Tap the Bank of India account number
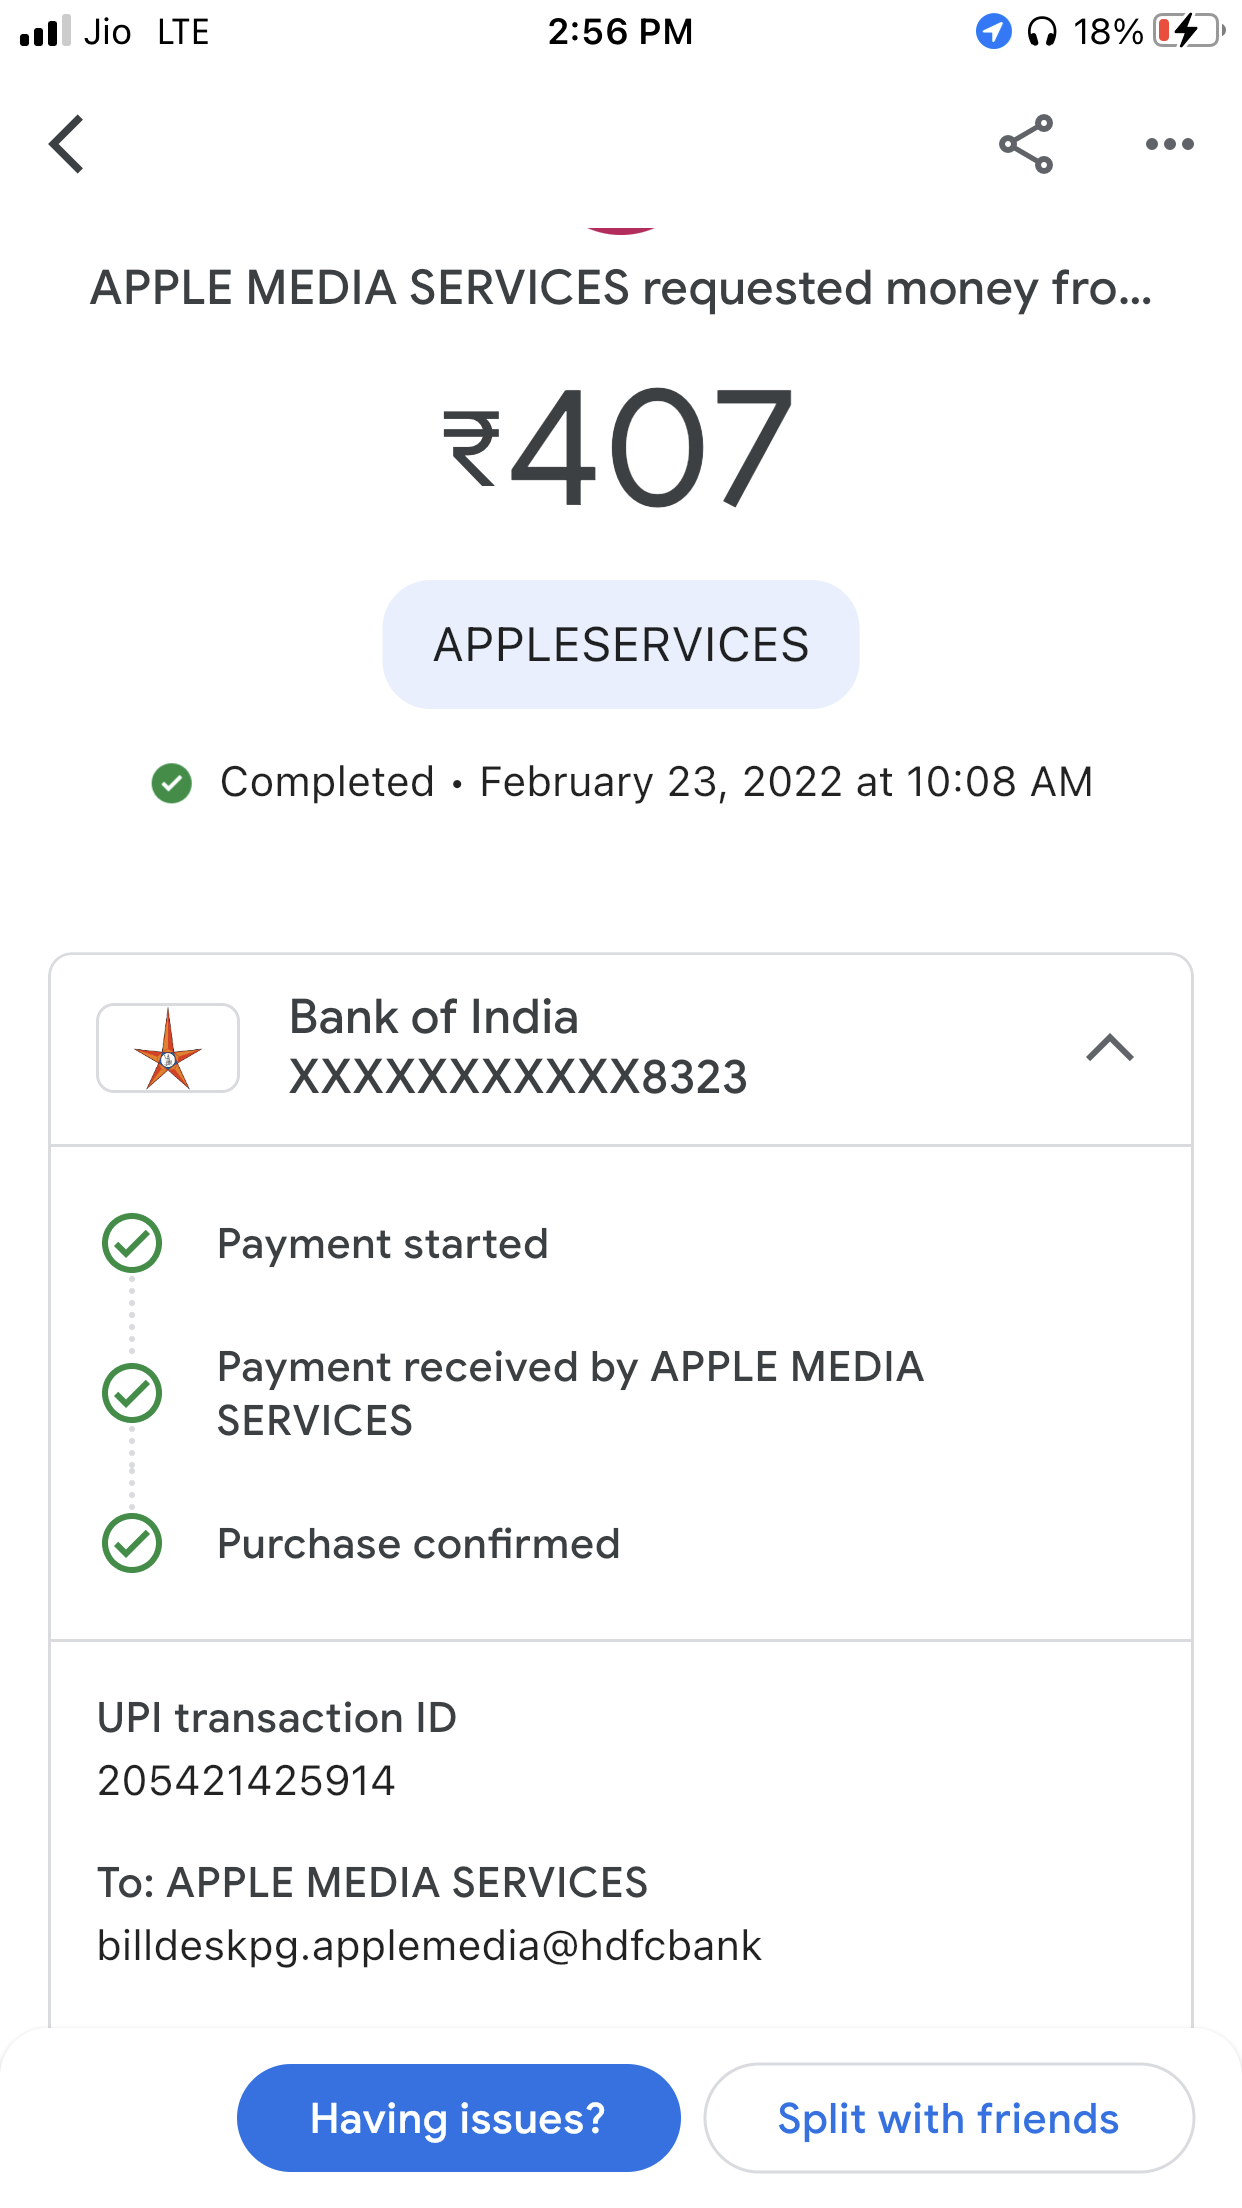 pyautogui.click(x=518, y=1078)
